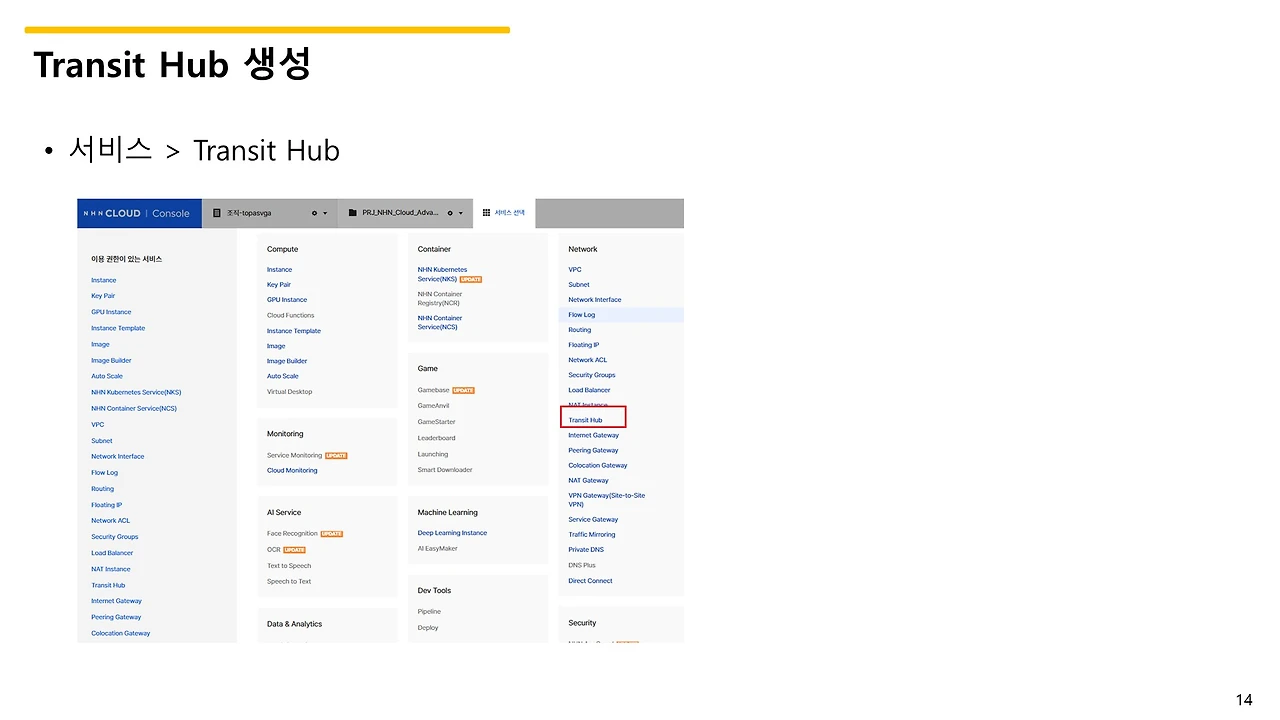Open Routing under Network section
Screen dimensions: 1280x720
coord(580,330)
